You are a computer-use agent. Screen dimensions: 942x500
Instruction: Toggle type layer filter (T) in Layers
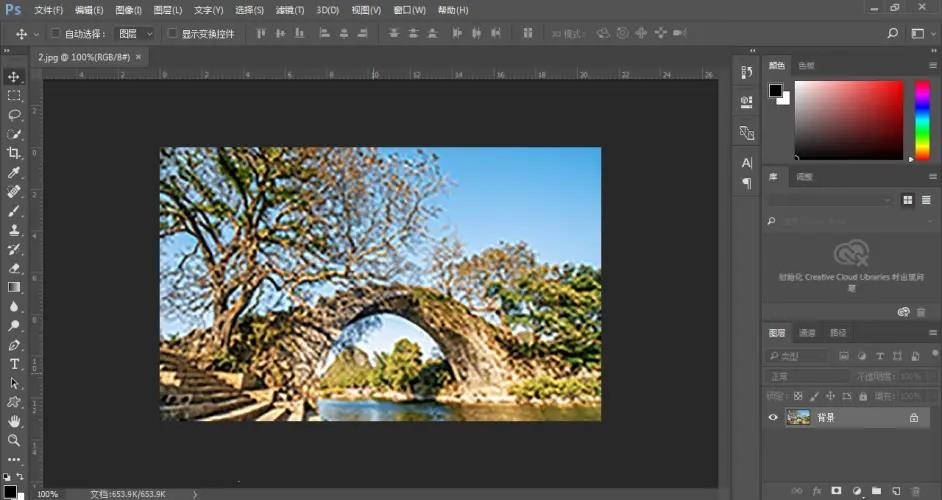[880, 356]
